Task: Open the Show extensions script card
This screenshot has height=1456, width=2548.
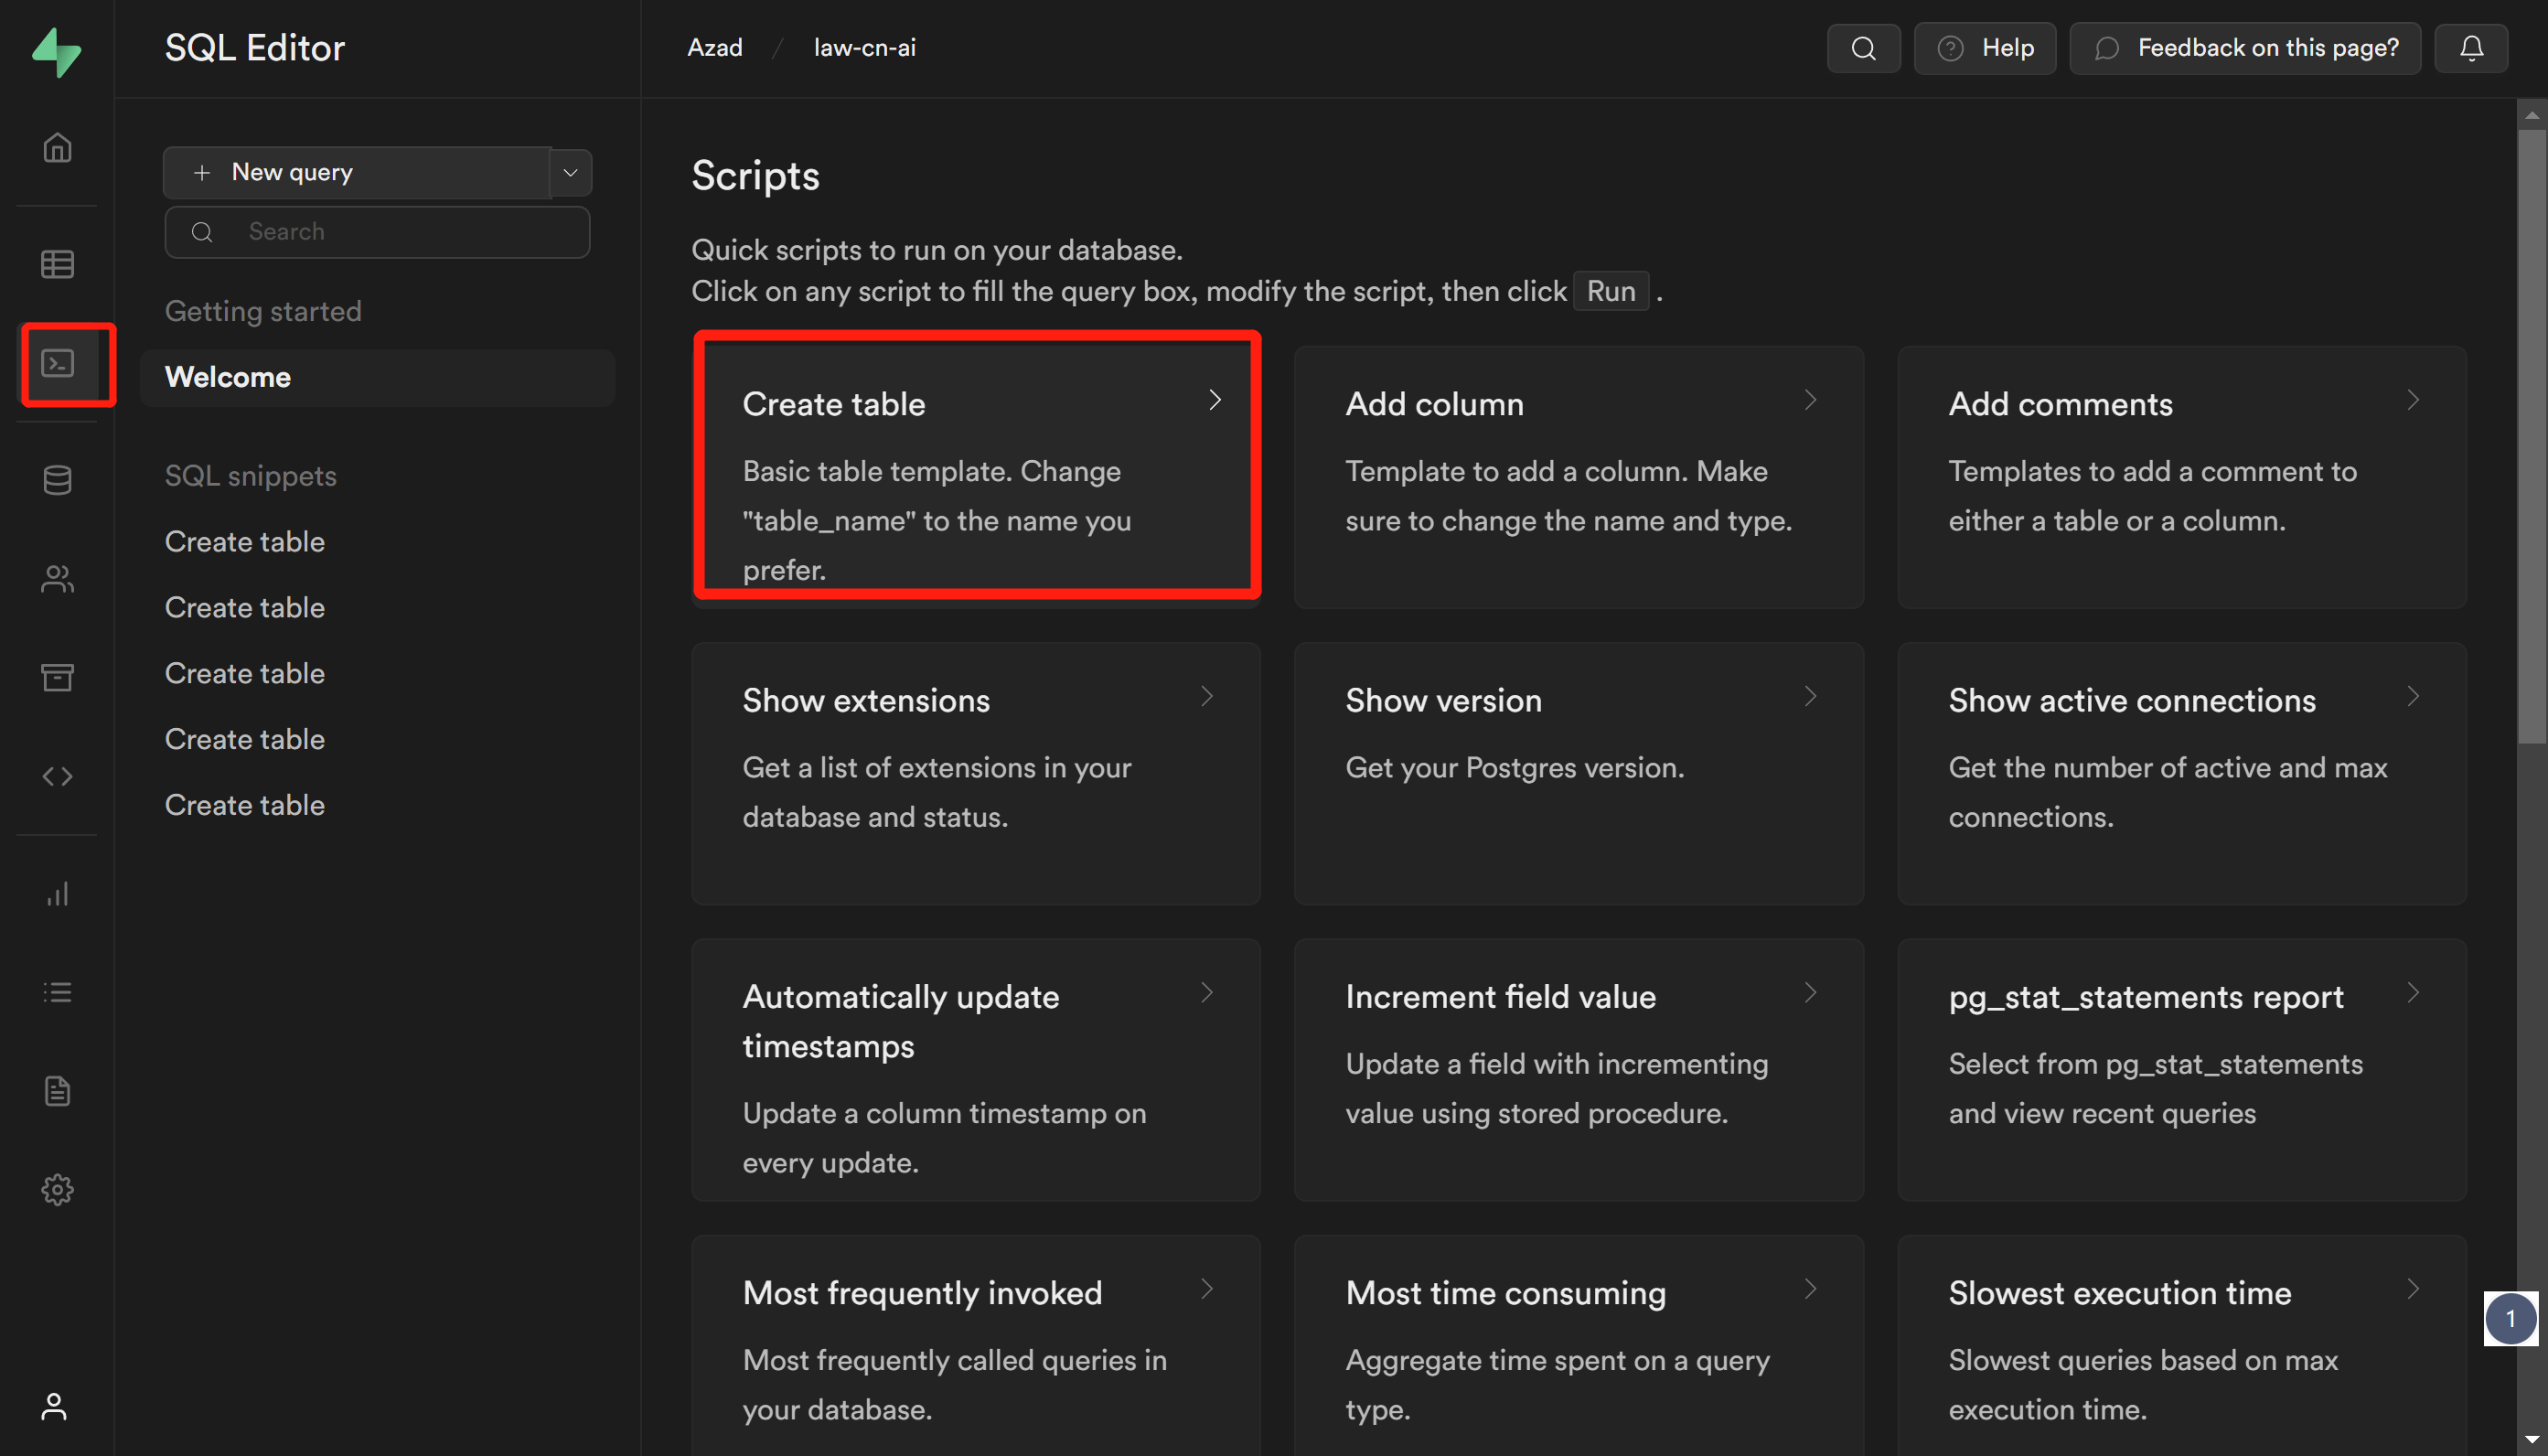Action: tap(976, 773)
